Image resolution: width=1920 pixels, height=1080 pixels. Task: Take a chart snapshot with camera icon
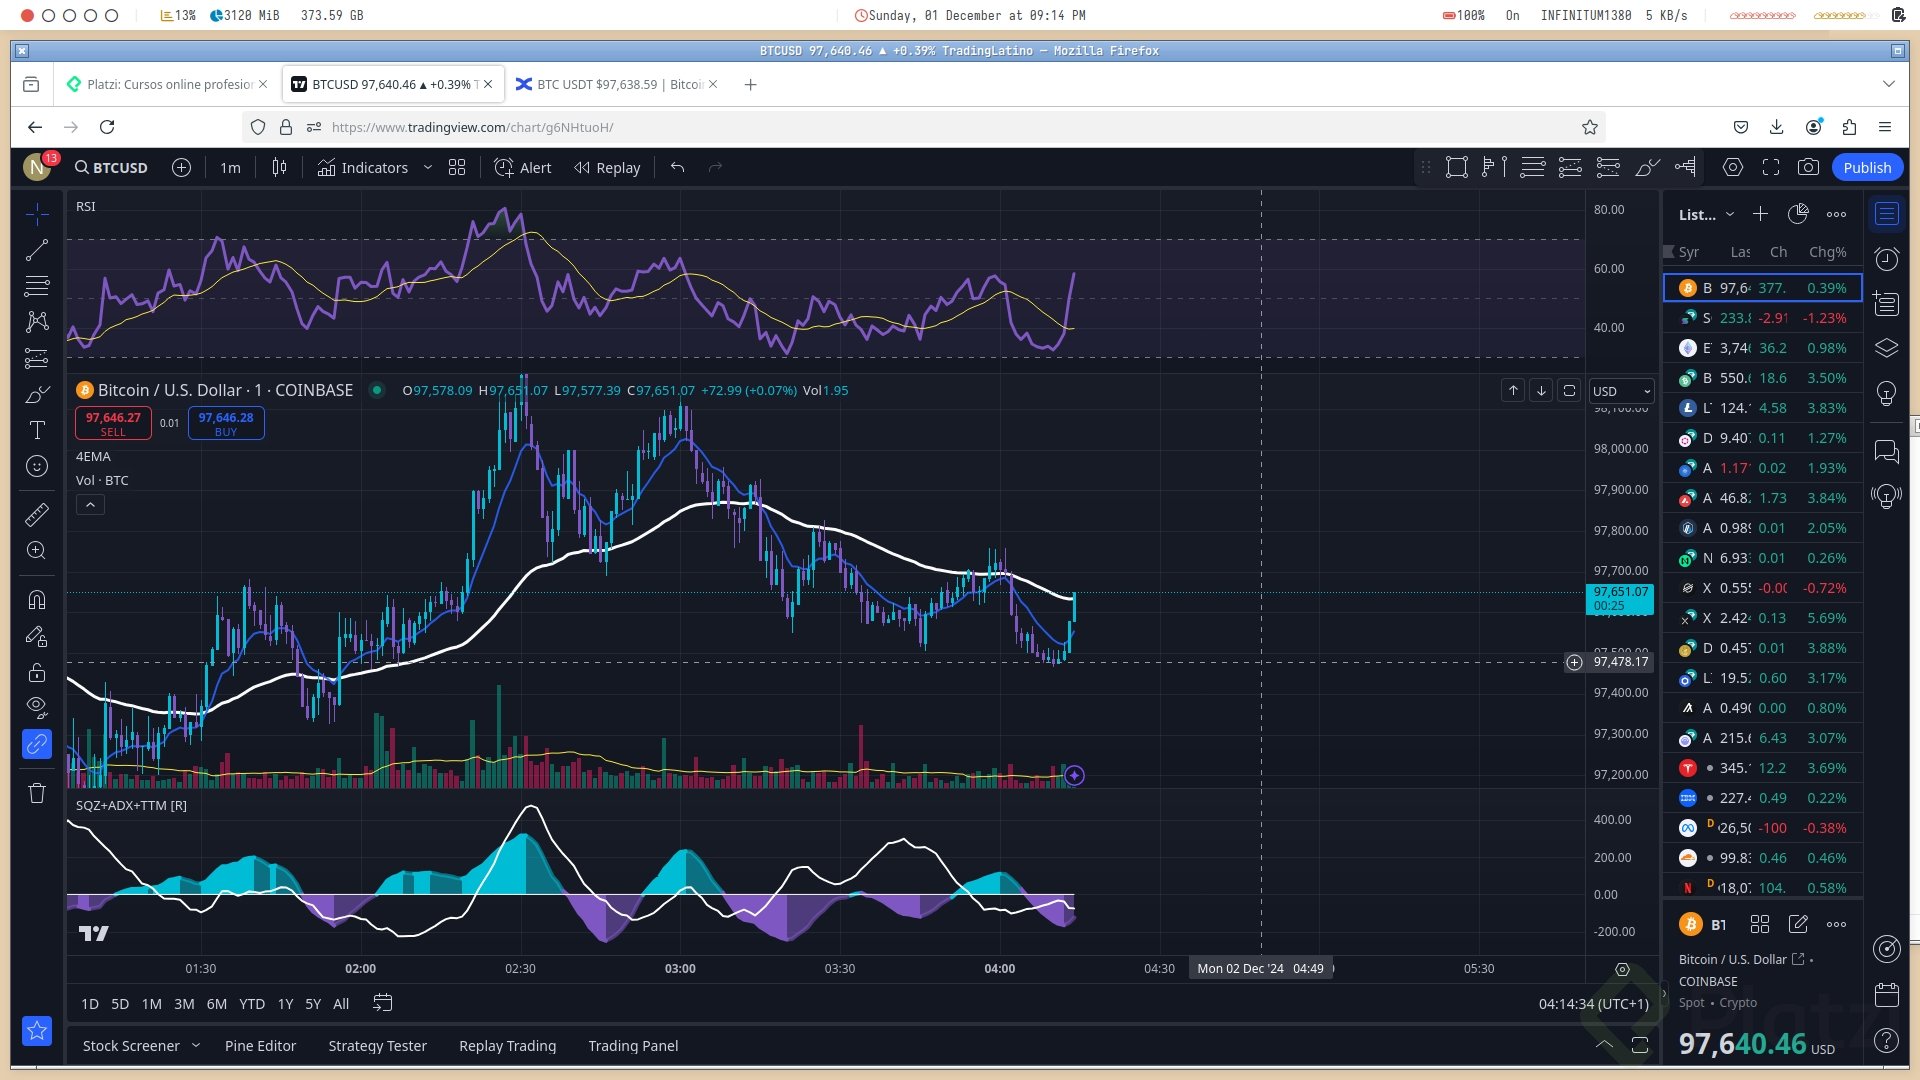click(x=1808, y=168)
